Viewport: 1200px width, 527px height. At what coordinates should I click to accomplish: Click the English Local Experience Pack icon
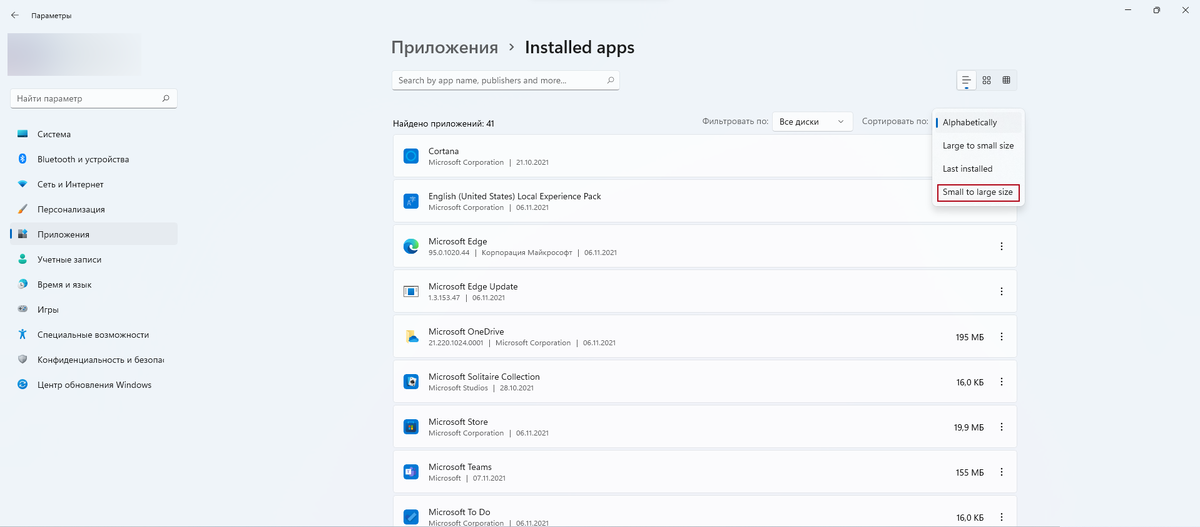coord(411,201)
